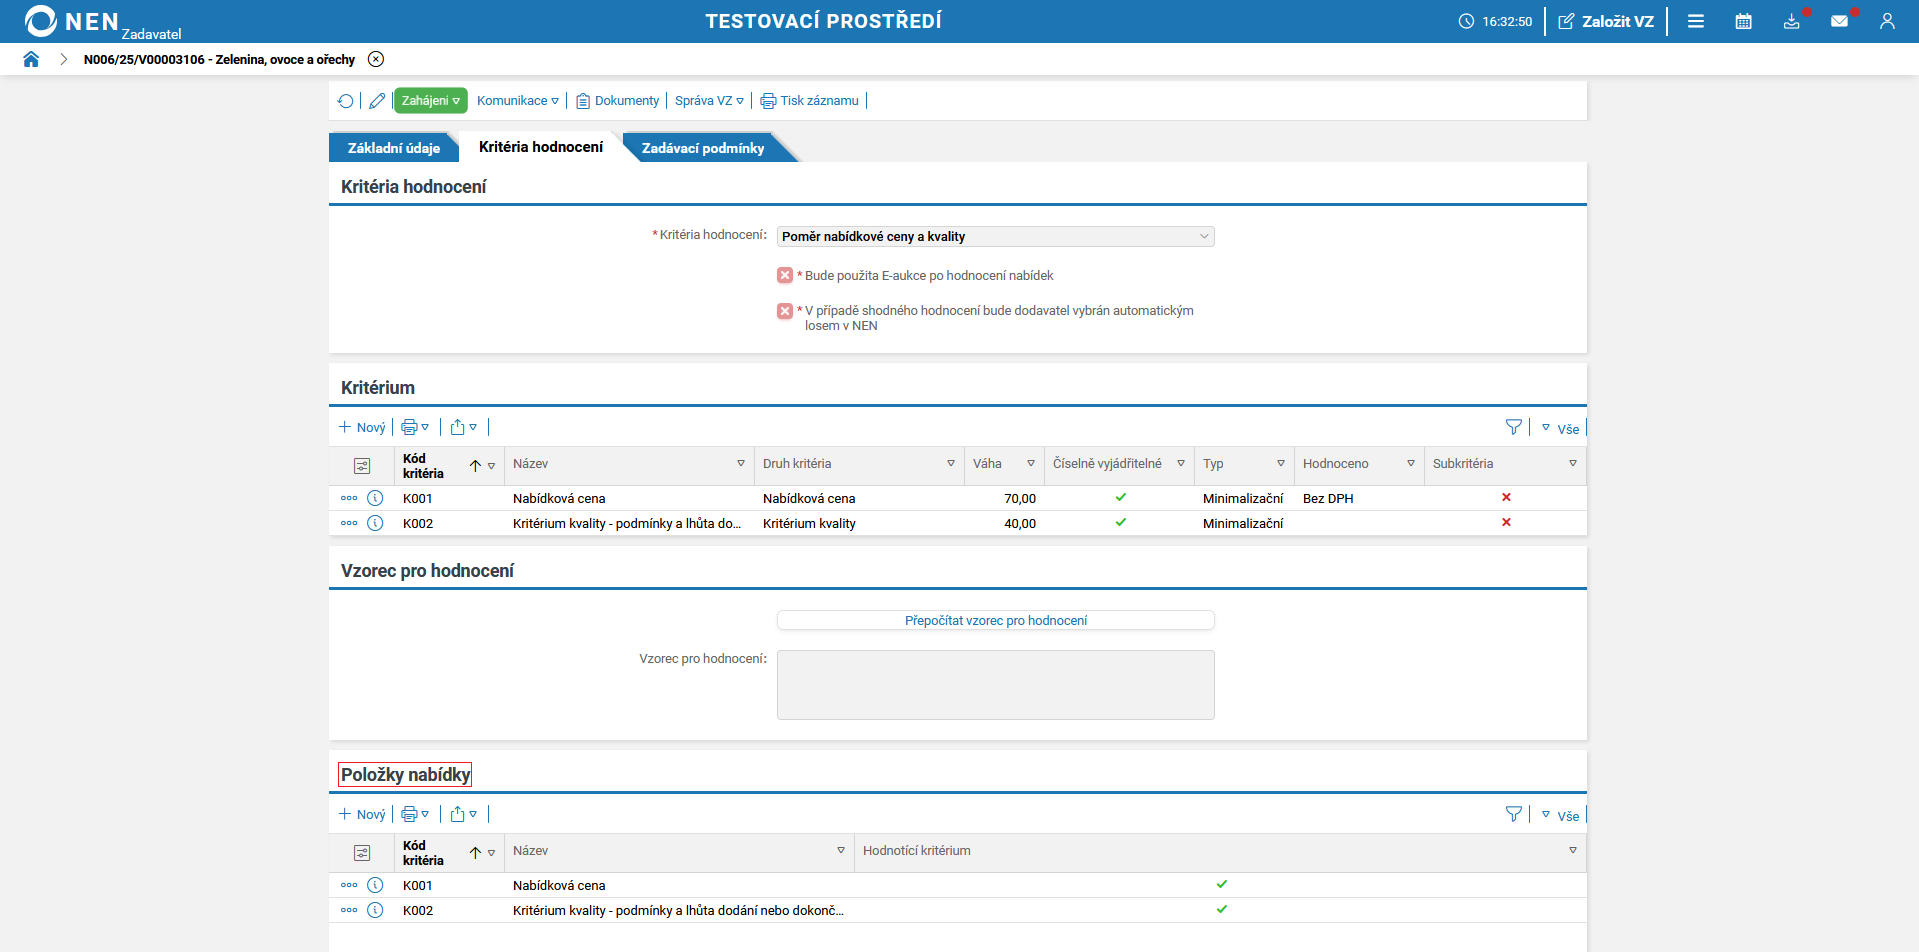Open column settings in Položky nabídky table
The image size is (1919, 952).
tap(362, 853)
